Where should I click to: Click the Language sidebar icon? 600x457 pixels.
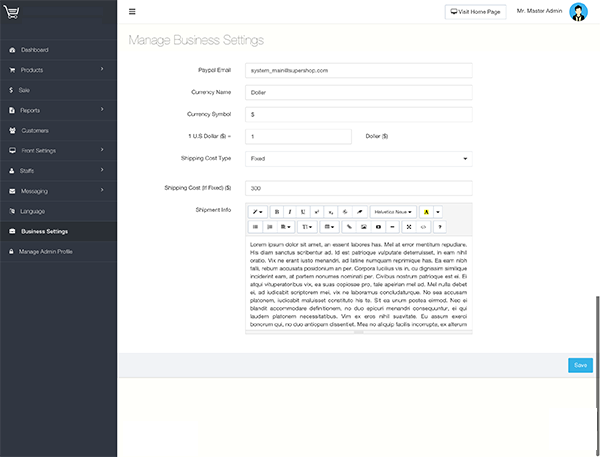click(x=12, y=211)
